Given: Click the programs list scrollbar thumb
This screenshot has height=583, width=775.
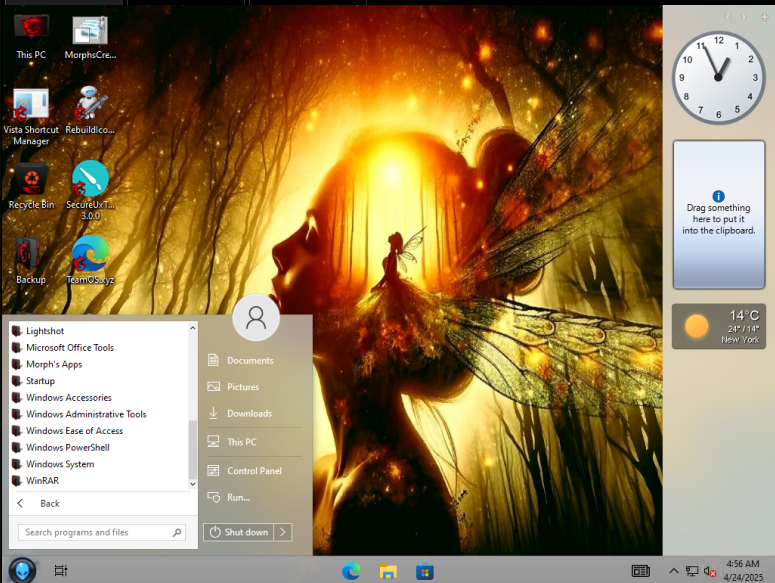Looking at the screenshot, I should [x=193, y=449].
